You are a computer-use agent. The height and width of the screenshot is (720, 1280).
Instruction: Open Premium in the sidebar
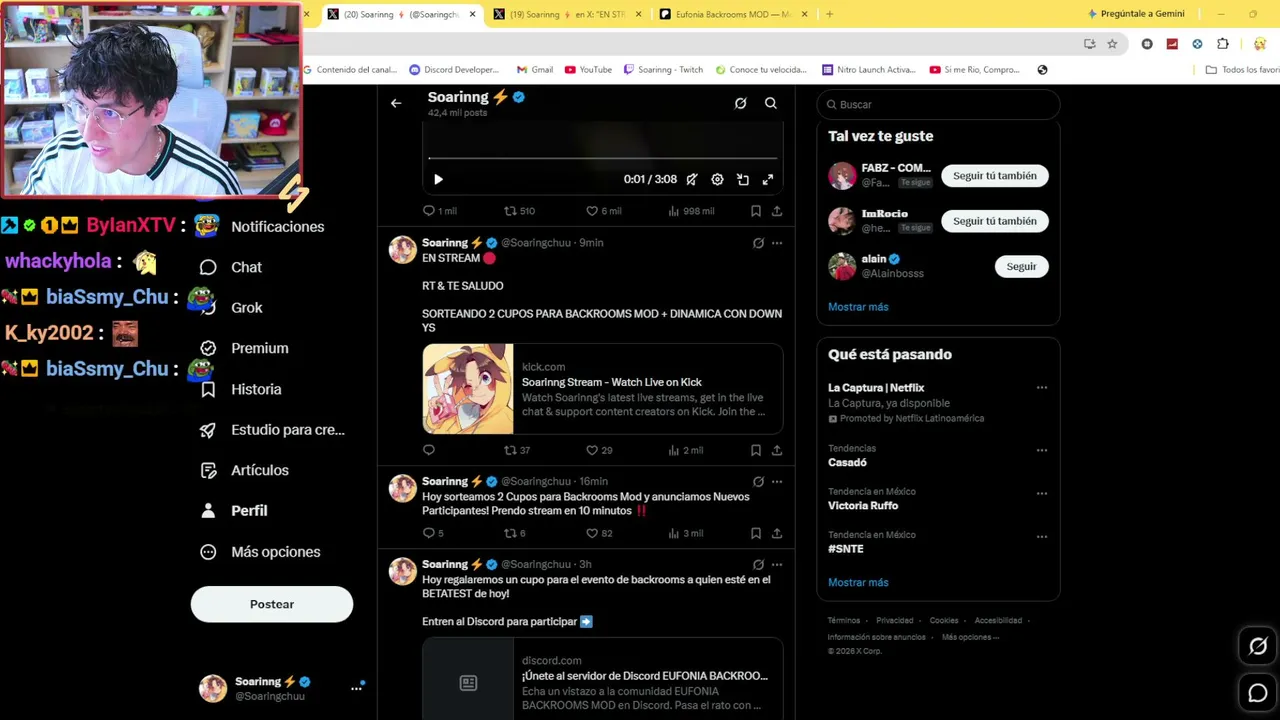pyautogui.click(x=244, y=348)
